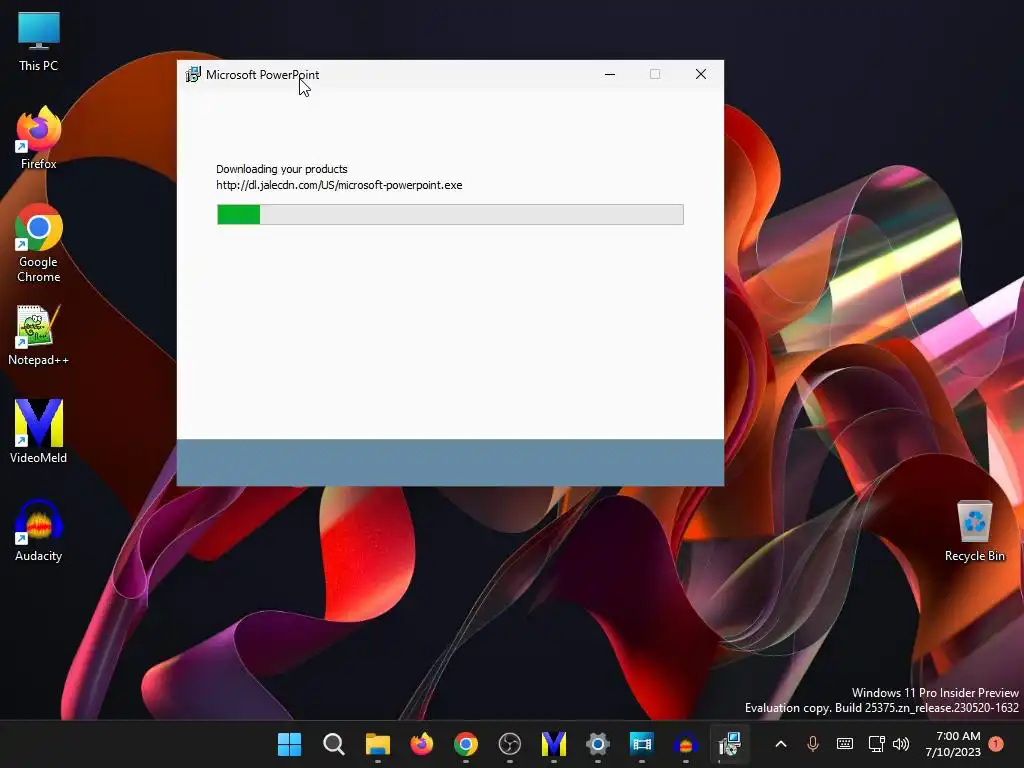This screenshot has height=768, width=1024.
Task: Switch to Audacity in the taskbar
Action: coord(686,744)
